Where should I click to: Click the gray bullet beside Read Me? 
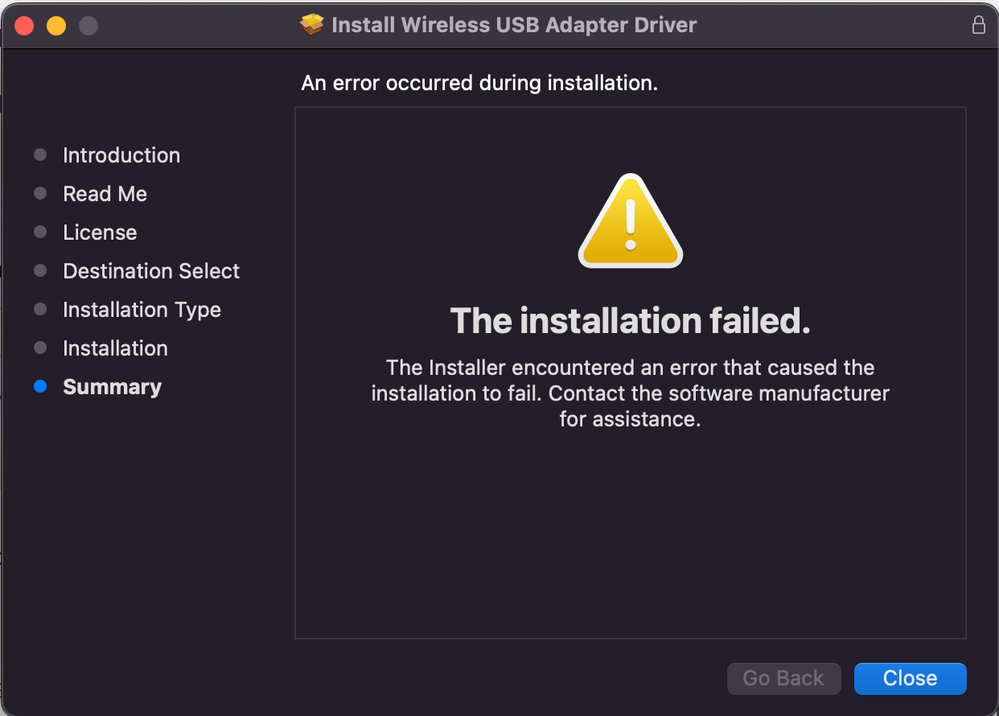coord(40,194)
